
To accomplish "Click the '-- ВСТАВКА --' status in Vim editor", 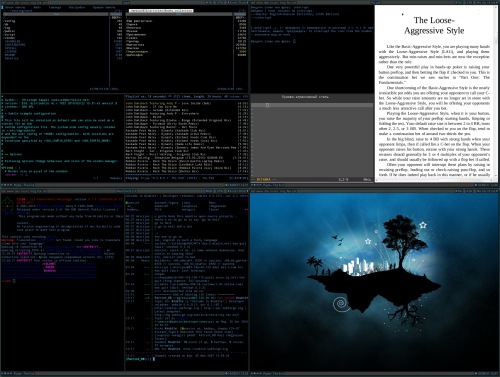I will coord(264,179).
